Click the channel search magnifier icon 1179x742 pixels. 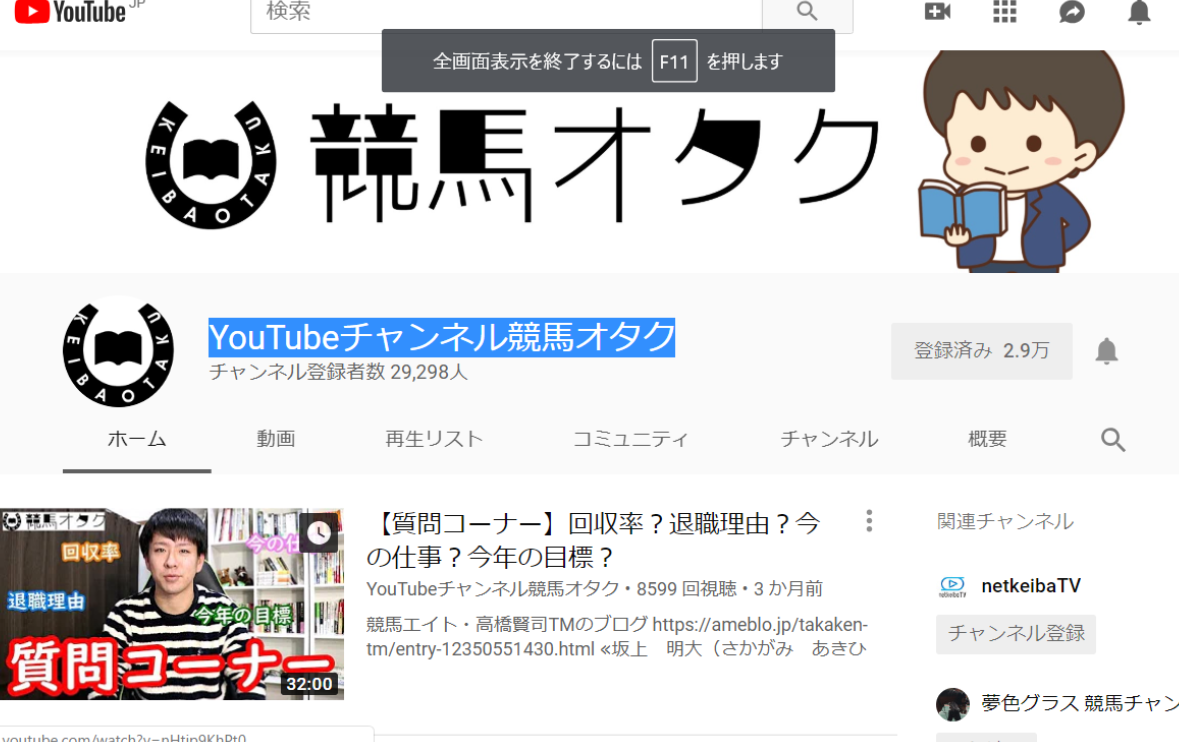pyautogui.click(x=1113, y=439)
